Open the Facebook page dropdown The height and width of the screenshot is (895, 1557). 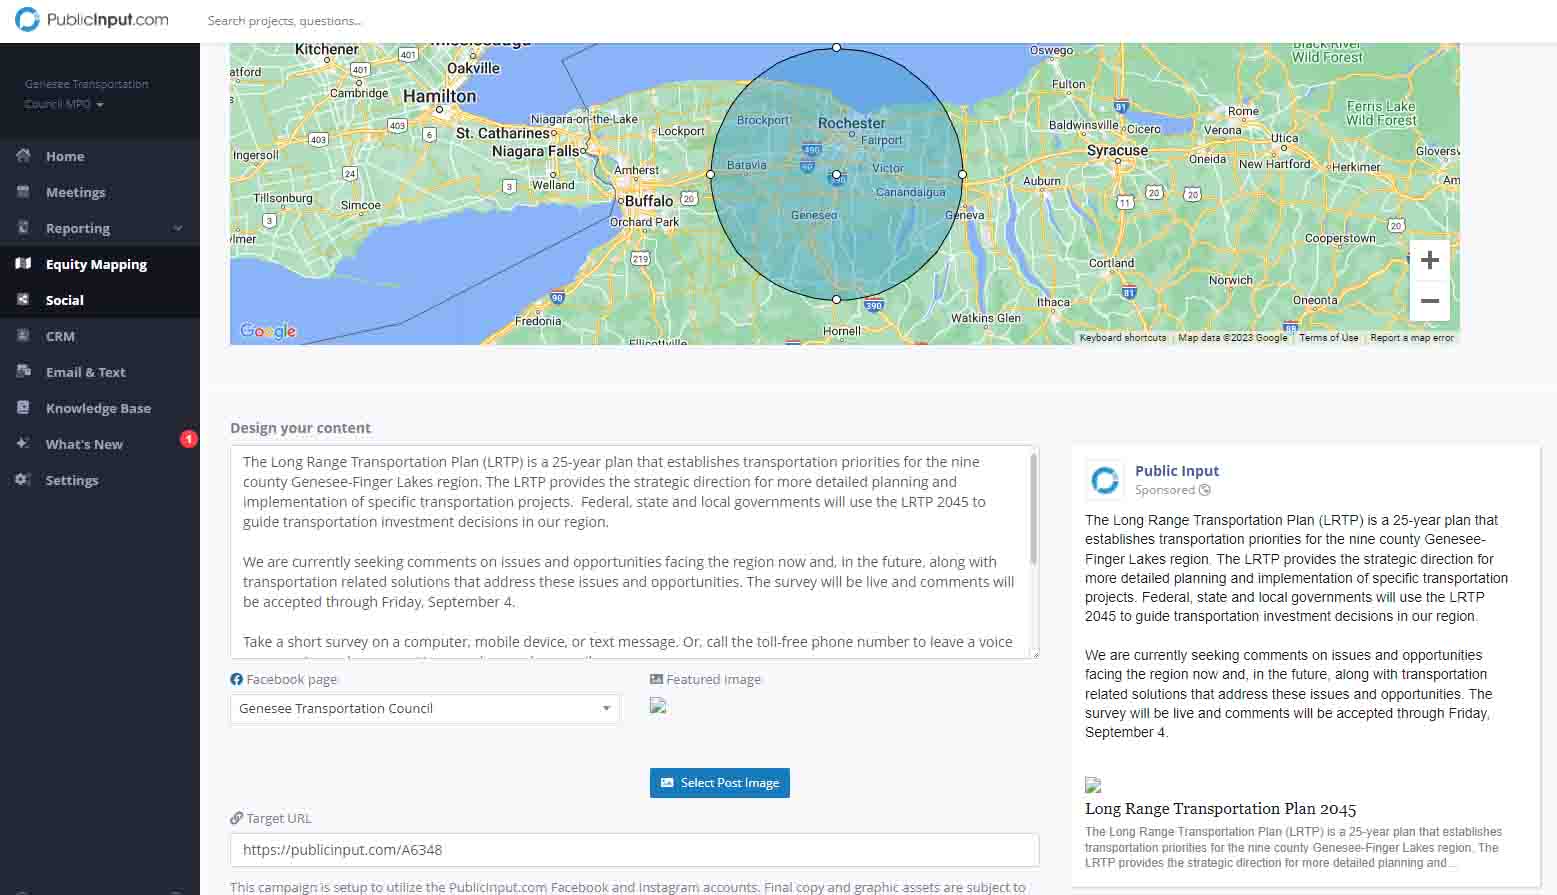pyautogui.click(x=424, y=709)
